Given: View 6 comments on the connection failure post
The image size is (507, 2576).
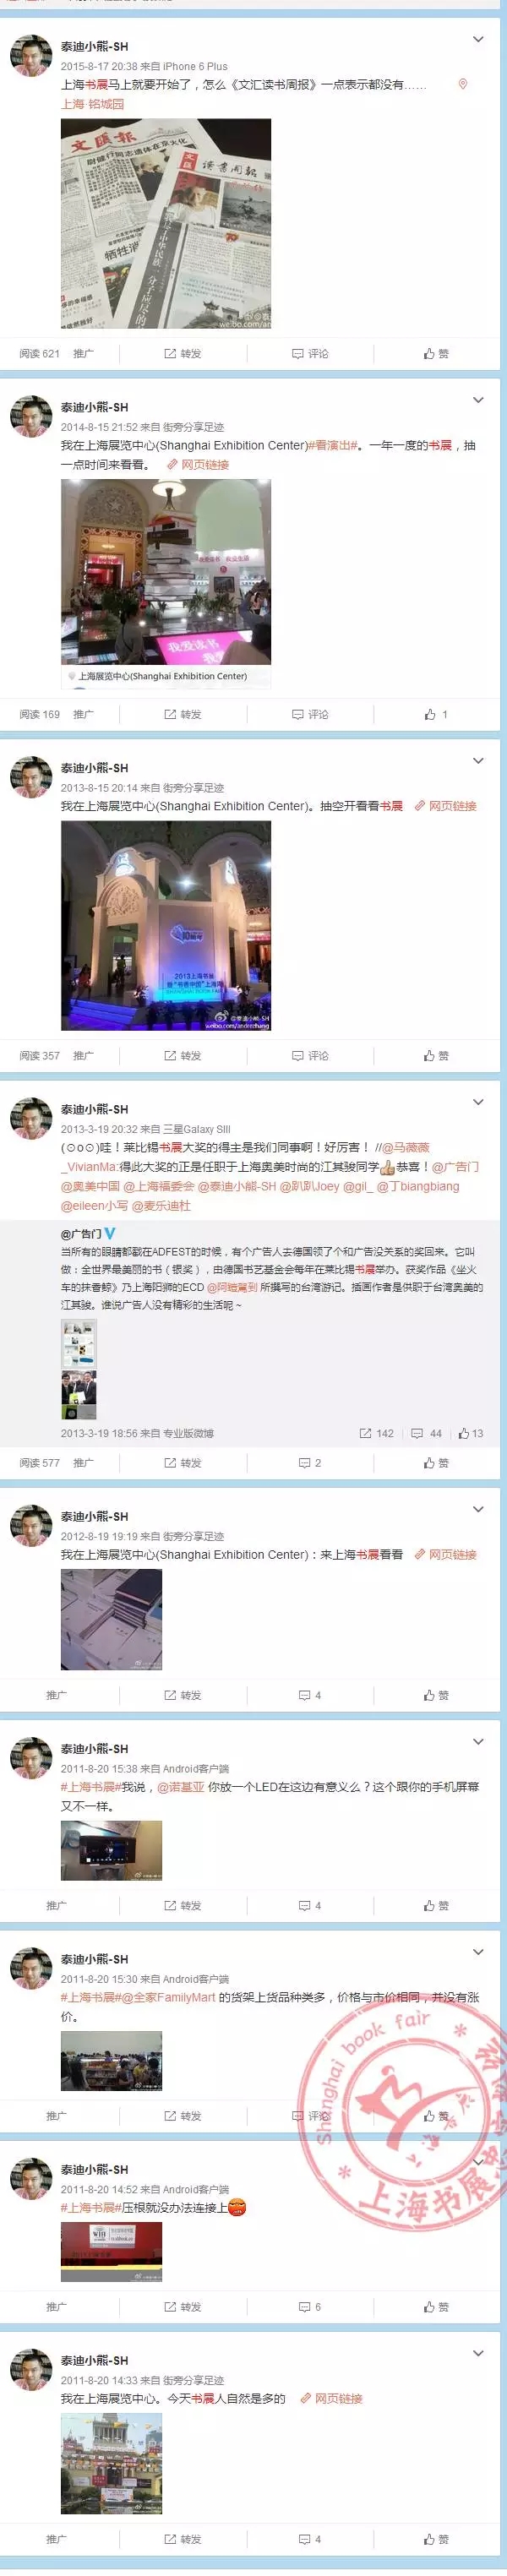Looking at the screenshot, I should click(x=310, y=2307).
